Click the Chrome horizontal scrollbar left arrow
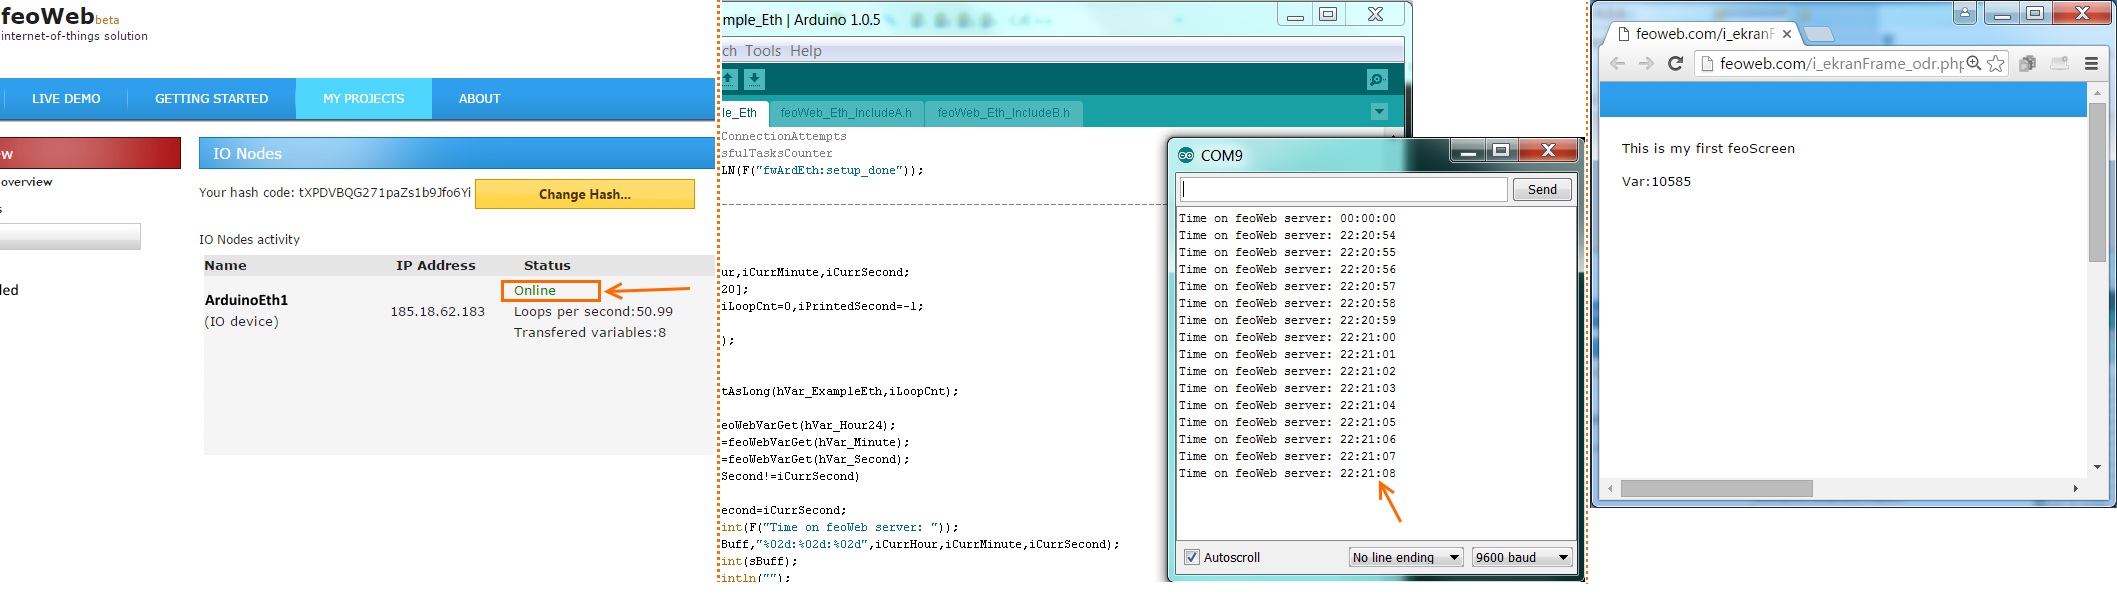2117x605 pixels. click(1610, 489)
